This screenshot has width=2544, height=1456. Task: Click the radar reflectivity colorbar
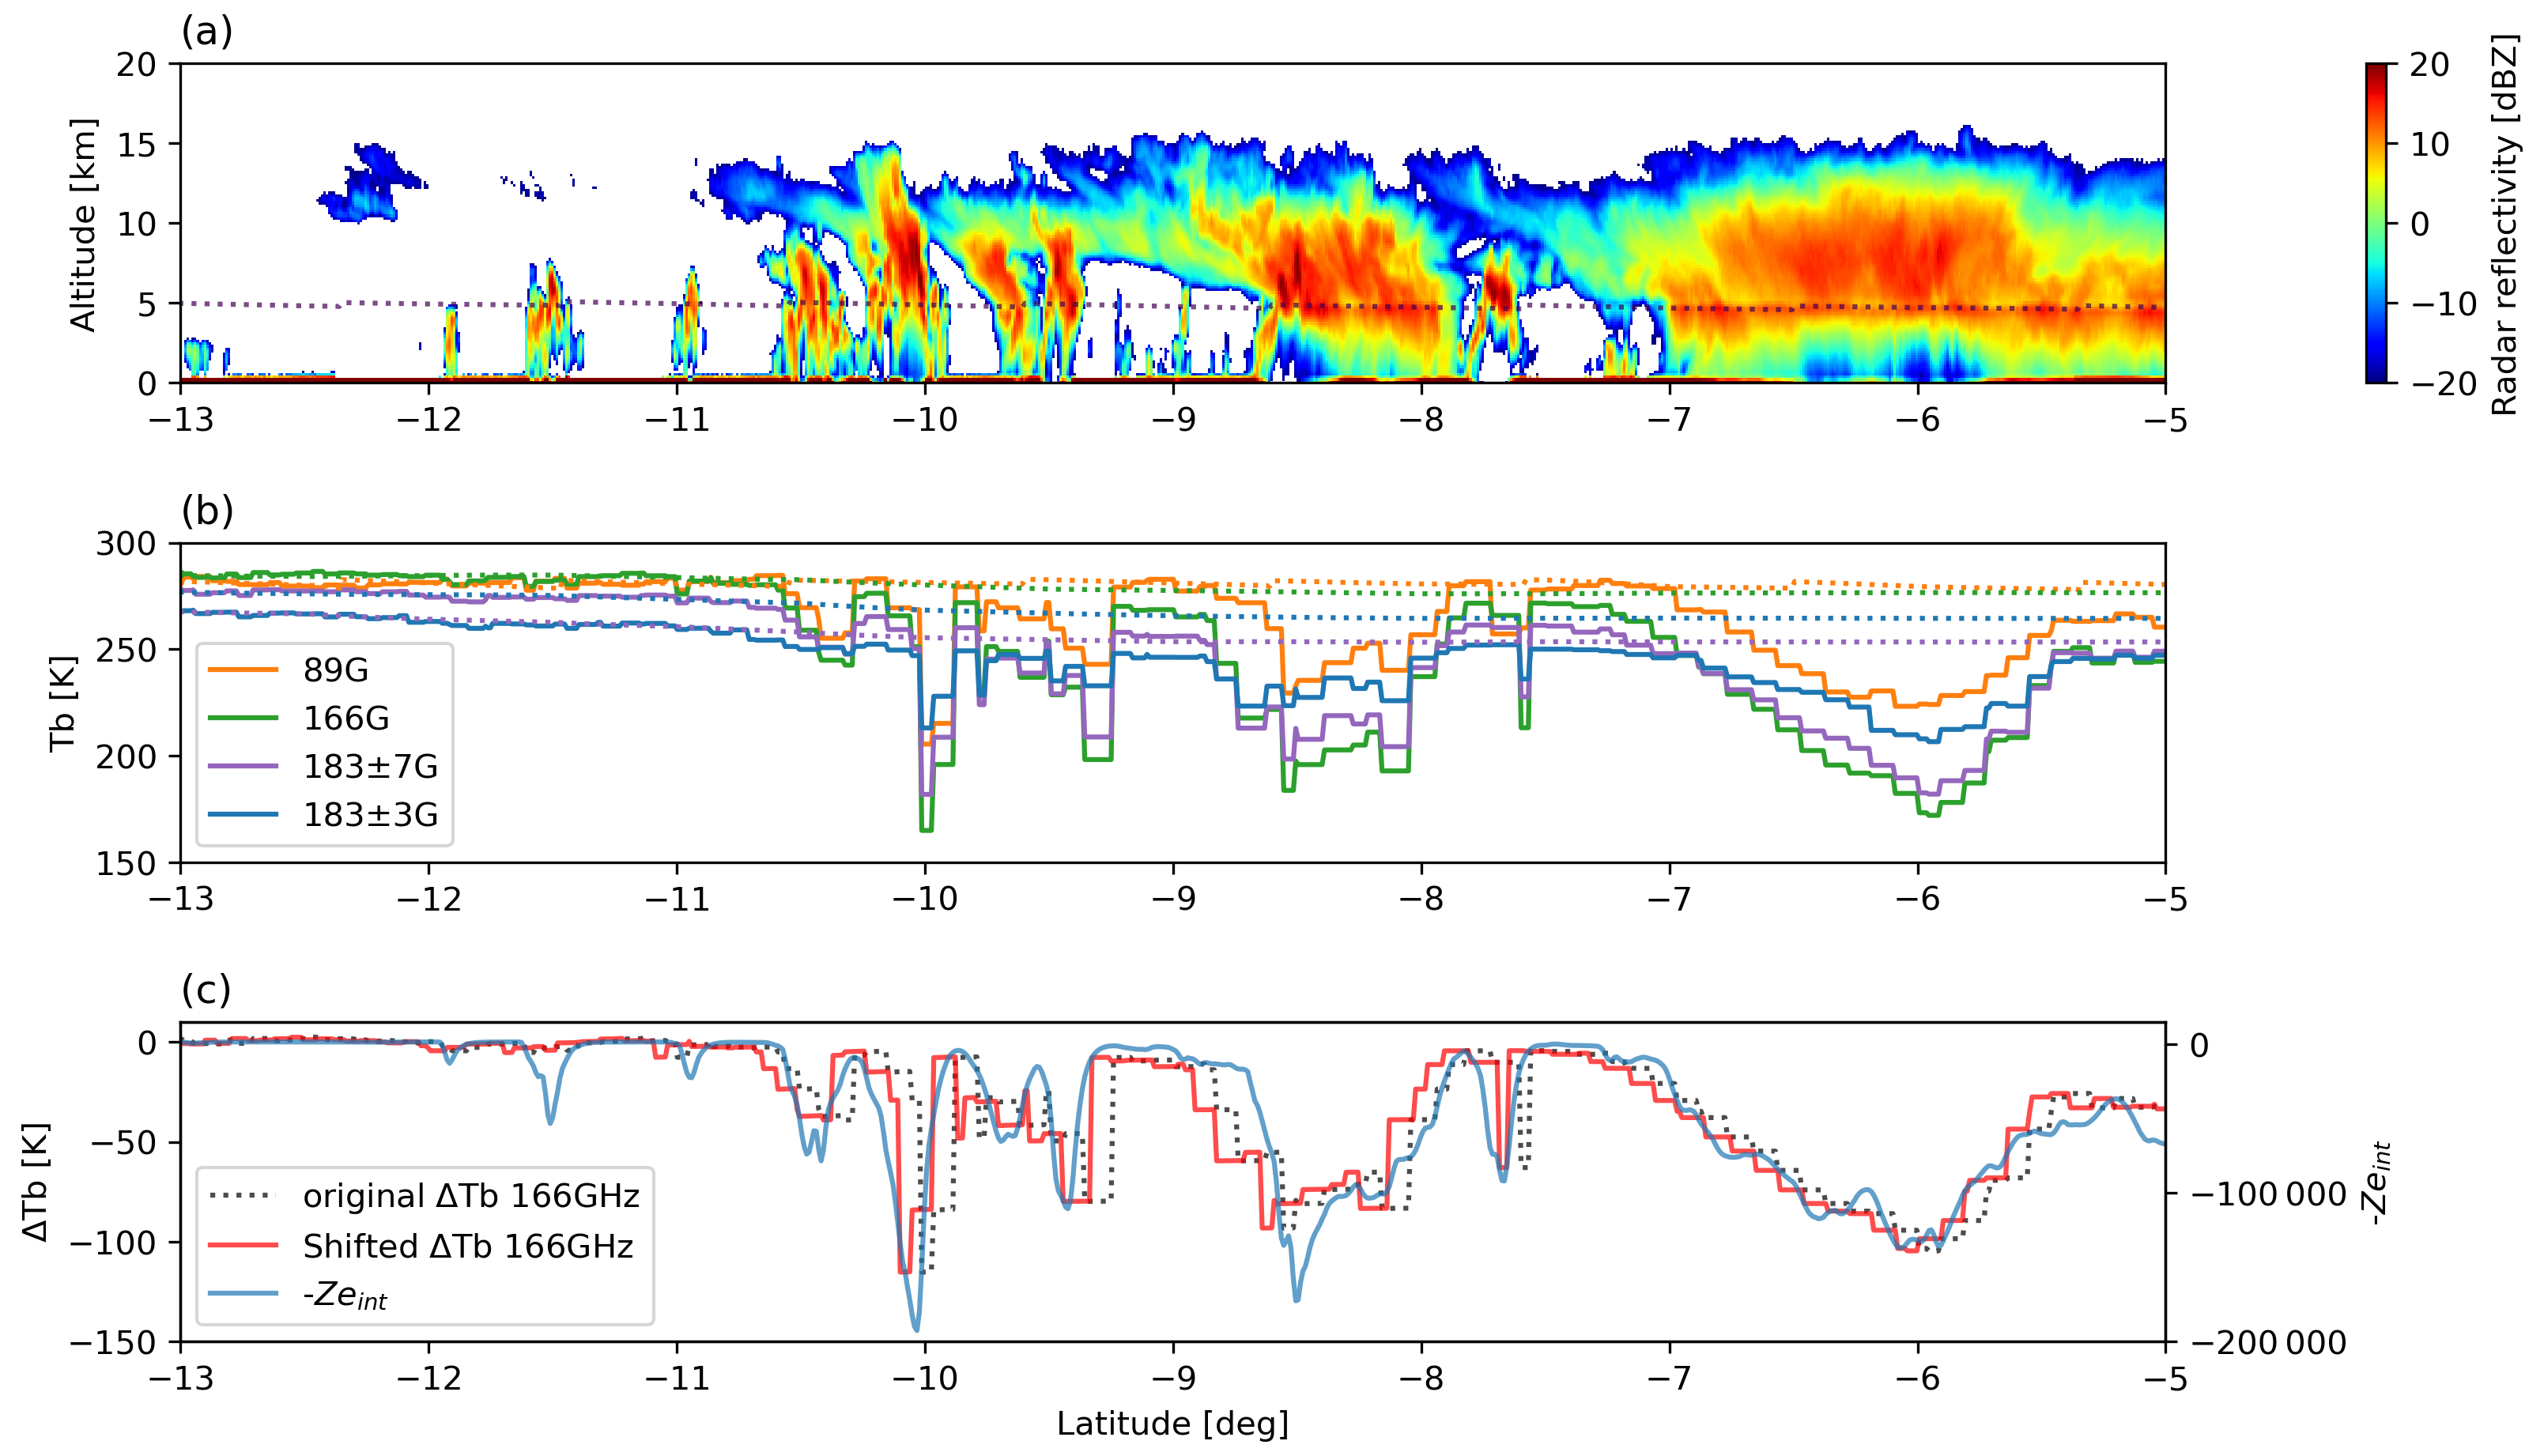(2377, 223)
